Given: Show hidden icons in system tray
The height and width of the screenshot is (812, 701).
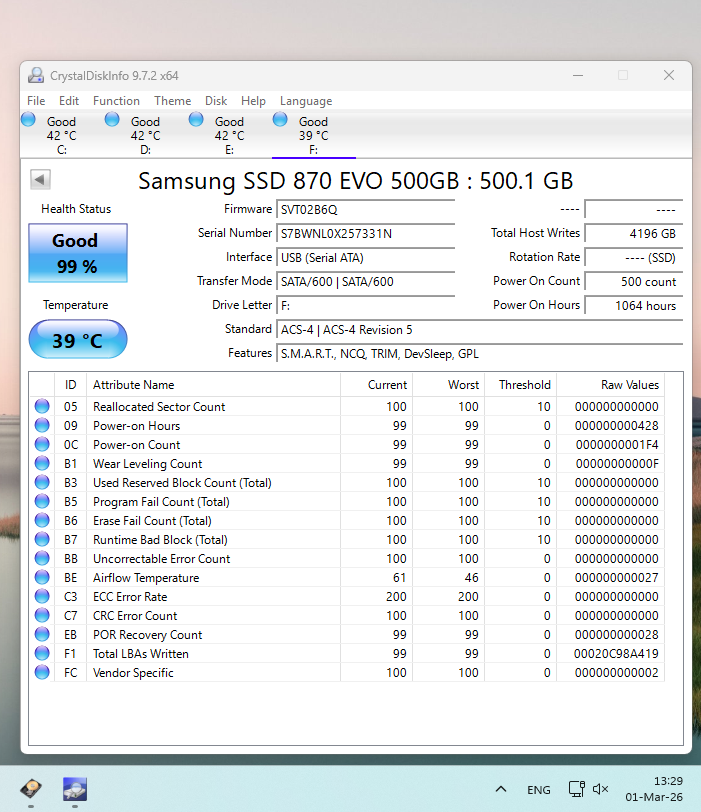Looking at the screenshot, I should point(501,790).
